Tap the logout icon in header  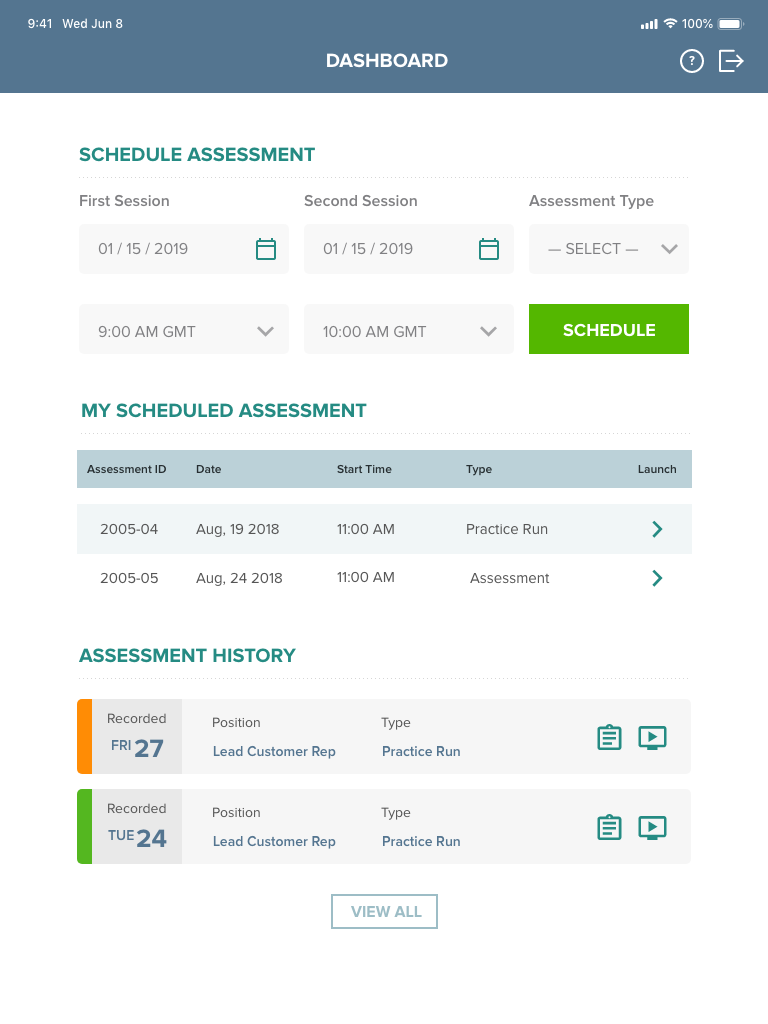tap(732, 61)
